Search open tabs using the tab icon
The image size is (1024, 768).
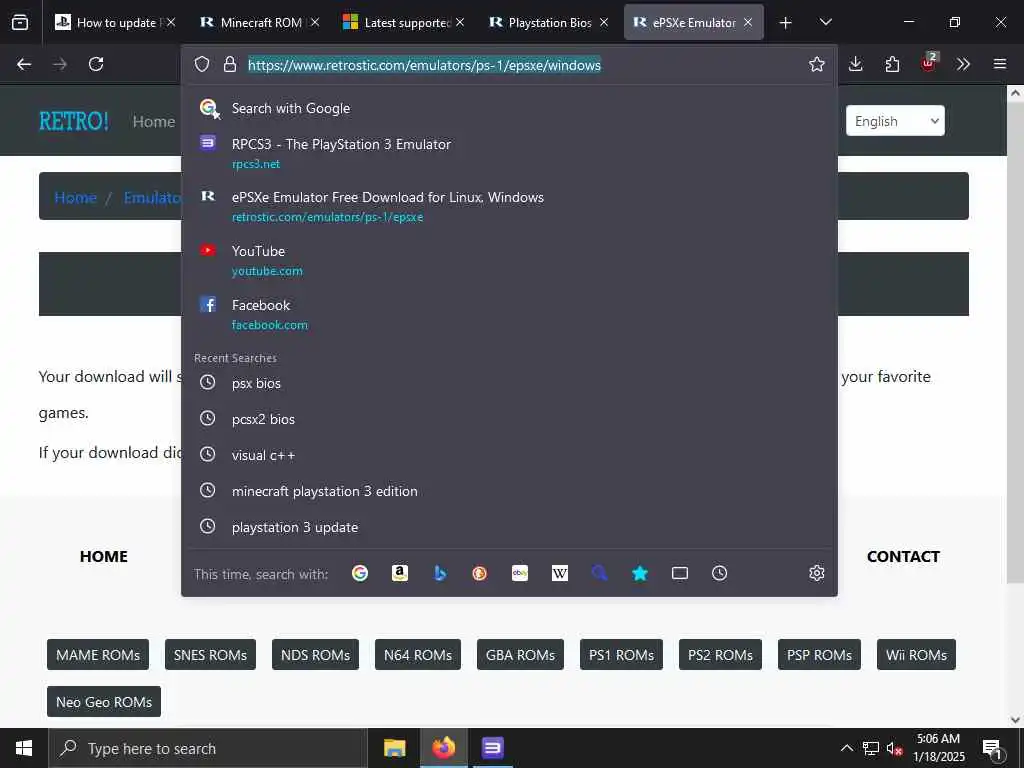pos(680,573)
